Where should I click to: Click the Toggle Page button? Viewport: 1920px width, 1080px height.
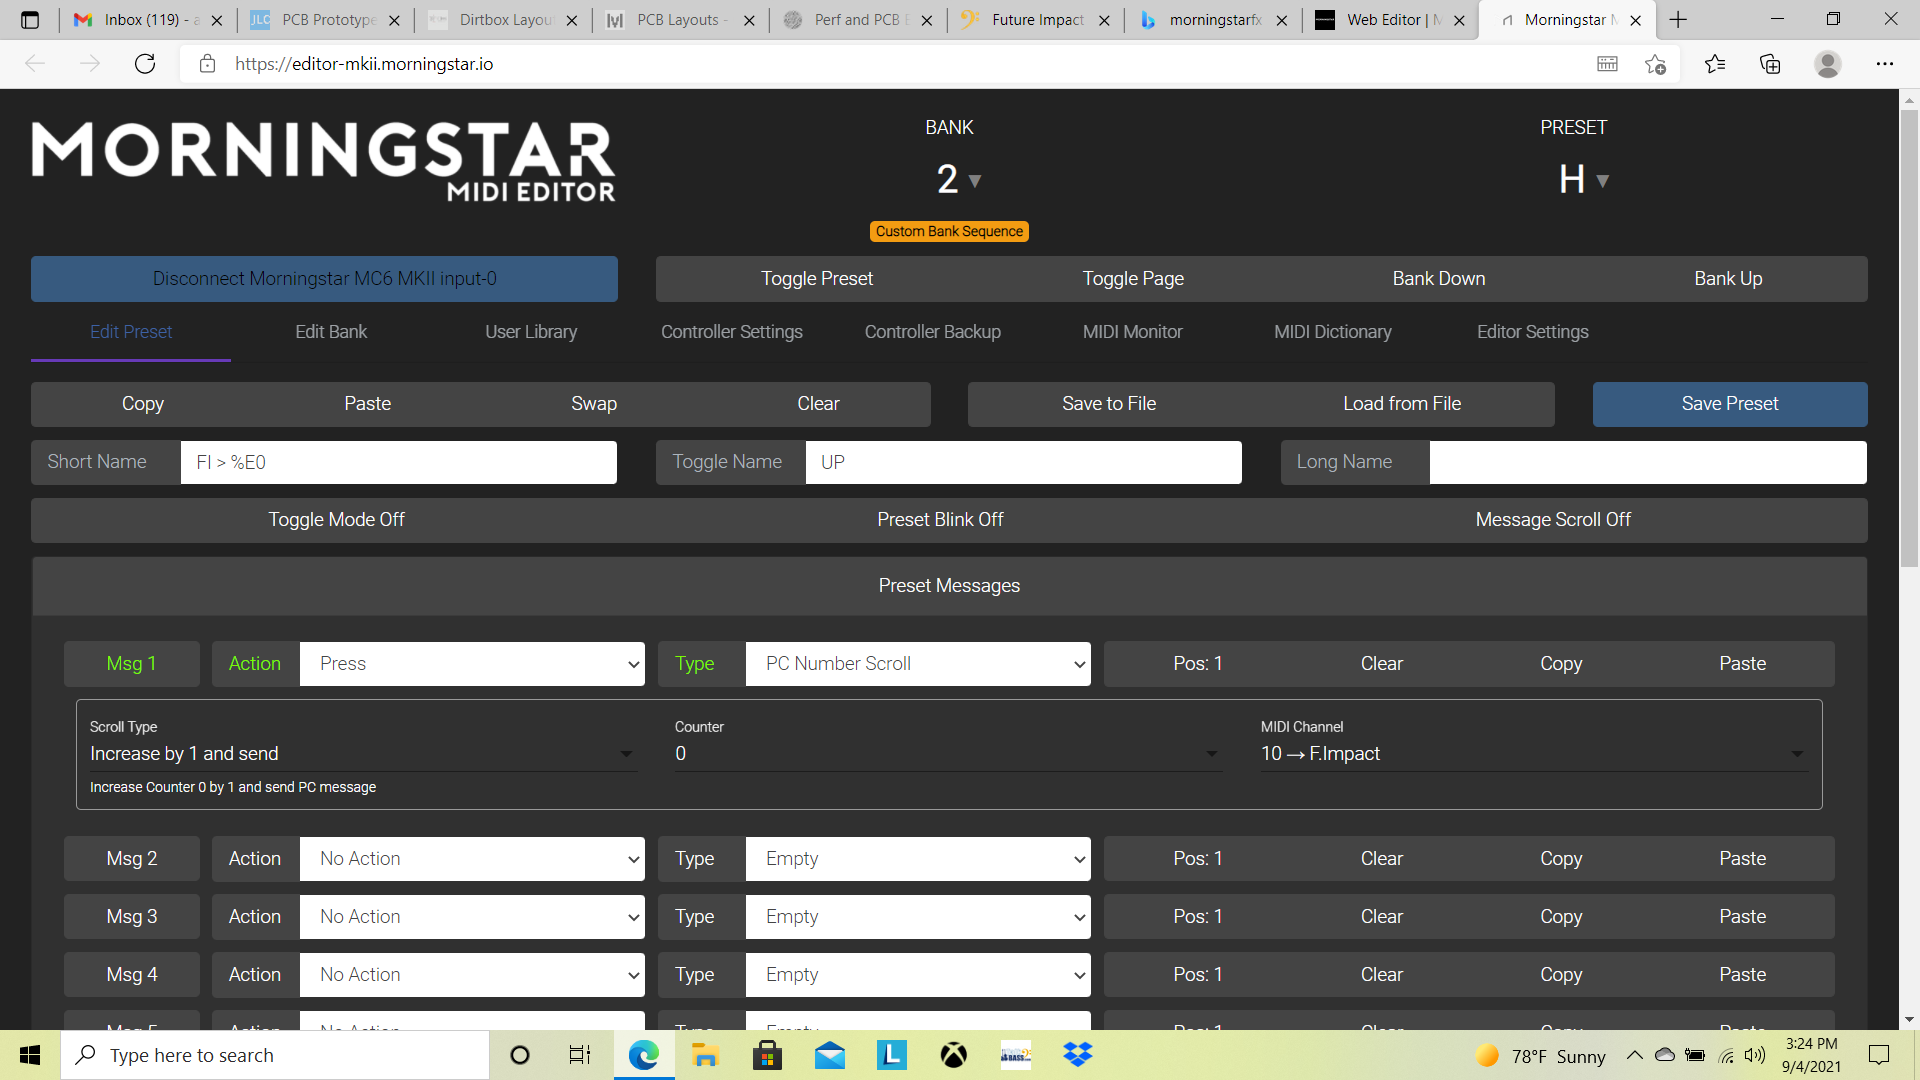click(x=1133, y=279)
